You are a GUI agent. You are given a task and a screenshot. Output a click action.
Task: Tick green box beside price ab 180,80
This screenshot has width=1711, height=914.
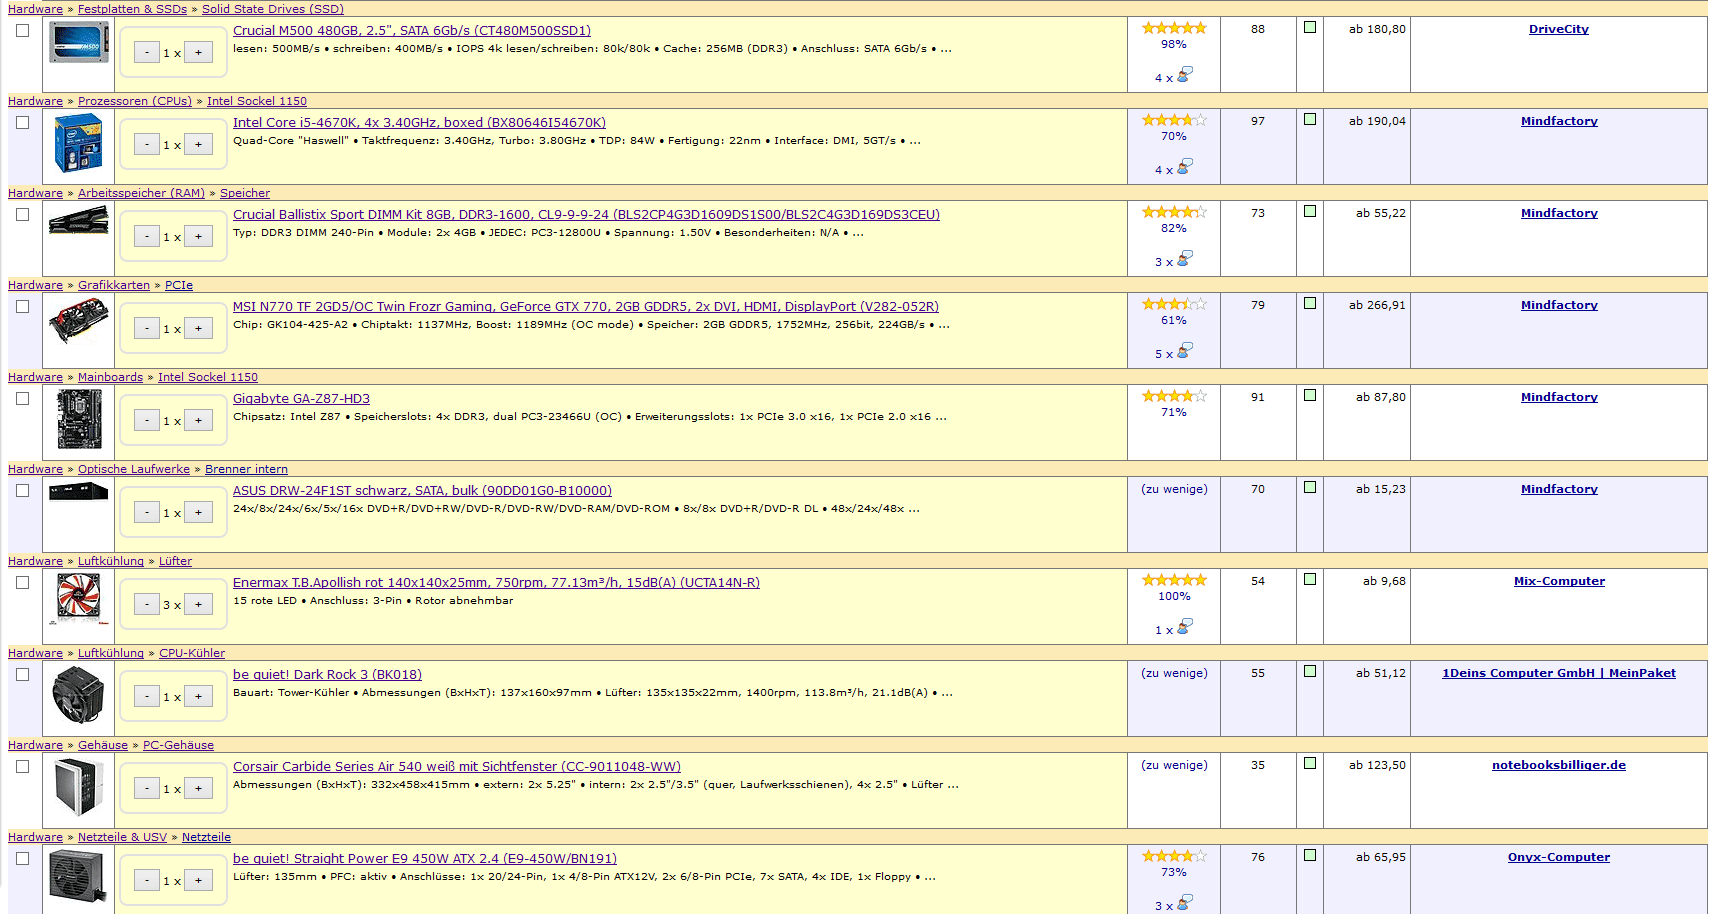coord(1310,27)
